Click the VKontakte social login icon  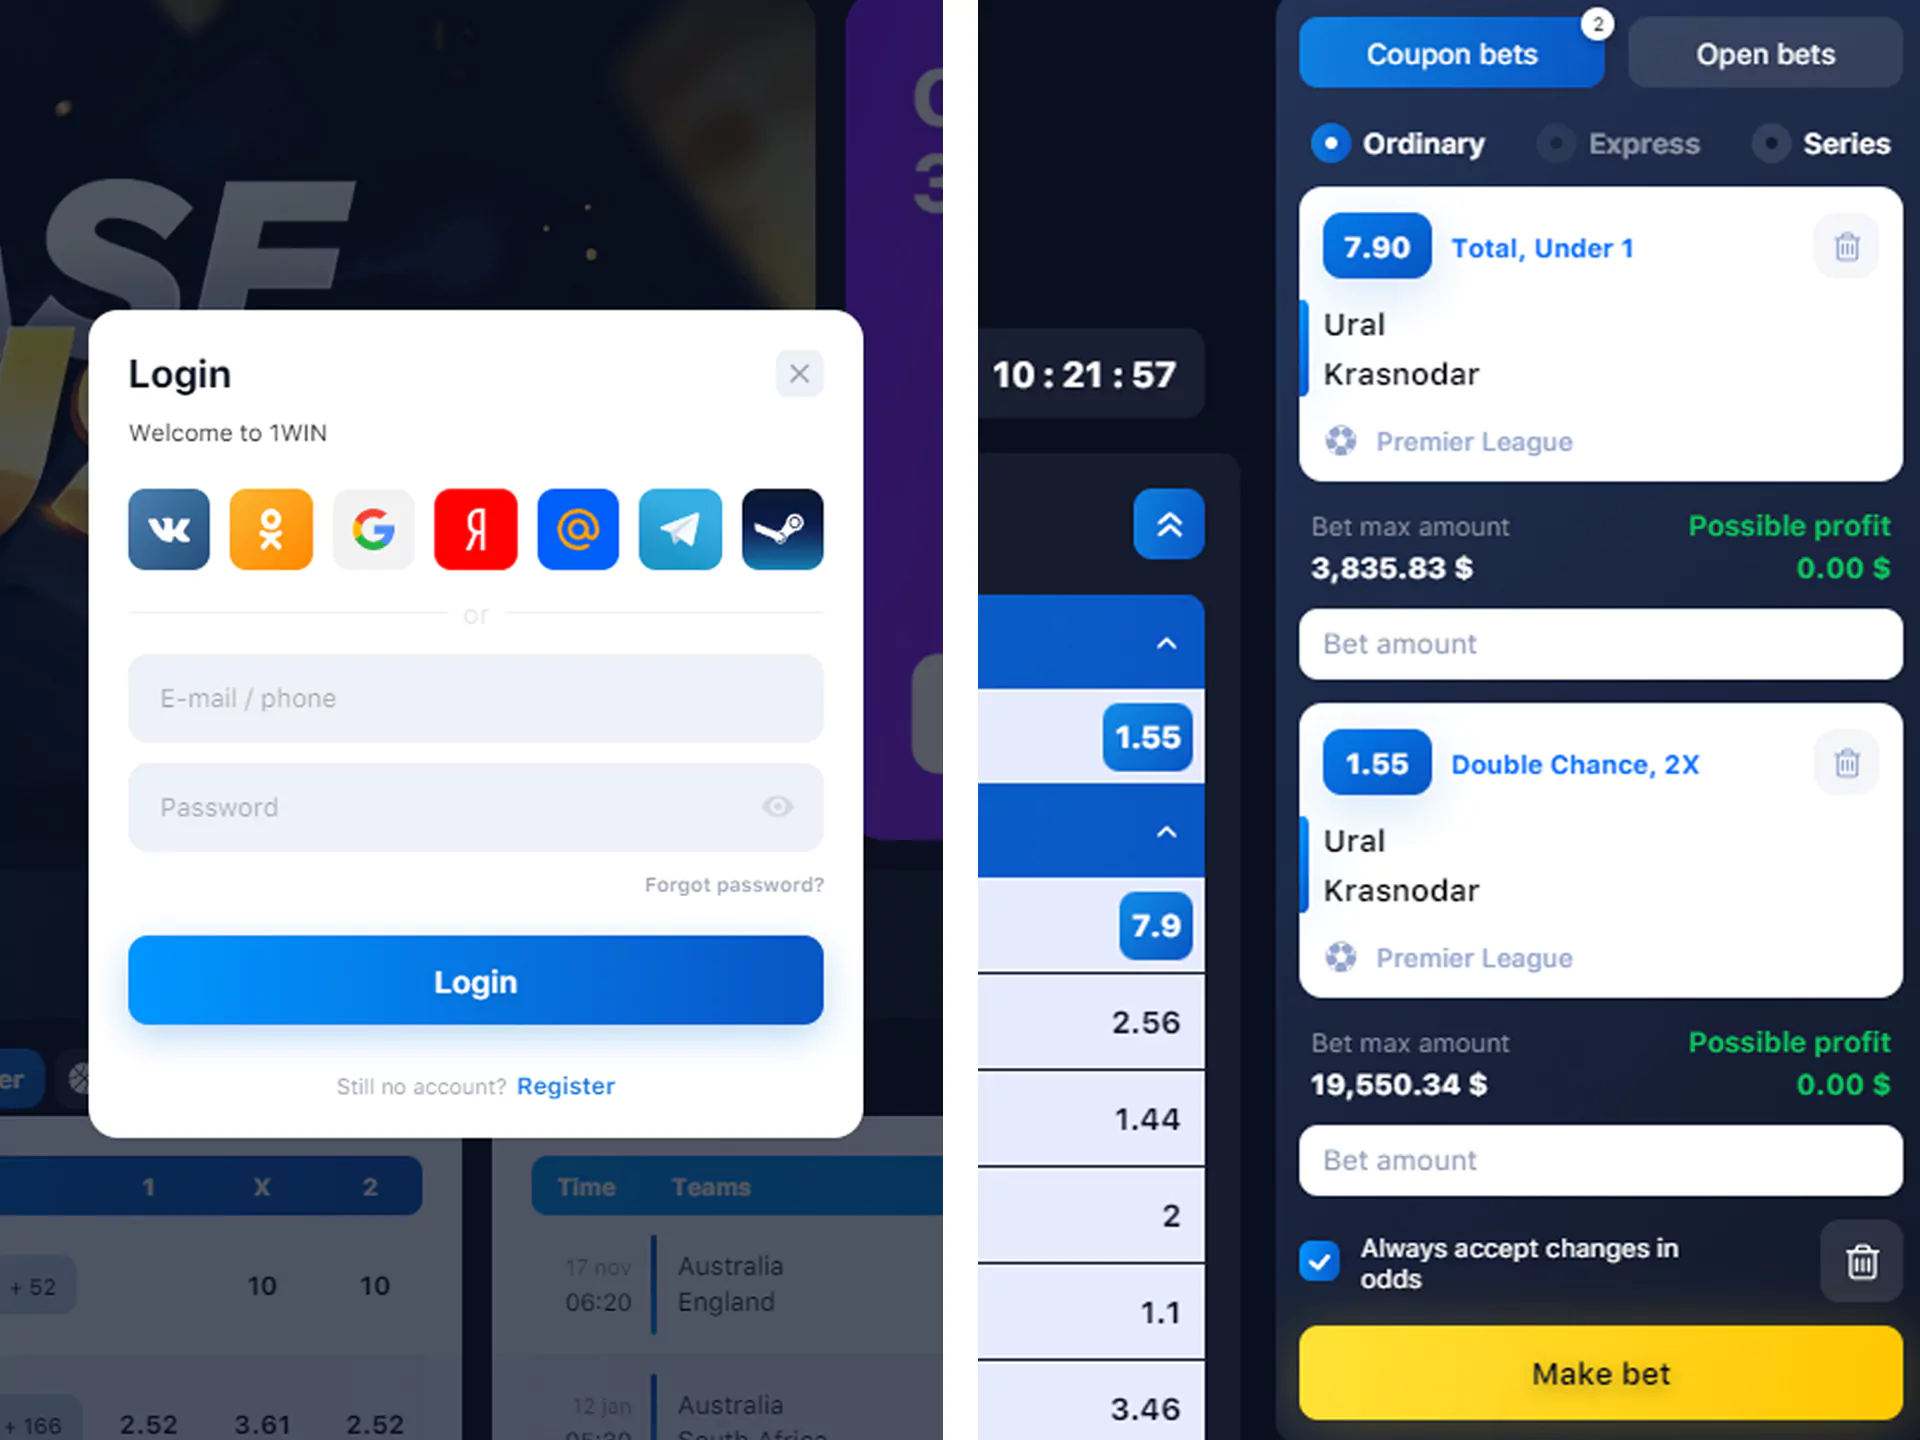pos(169,528)
